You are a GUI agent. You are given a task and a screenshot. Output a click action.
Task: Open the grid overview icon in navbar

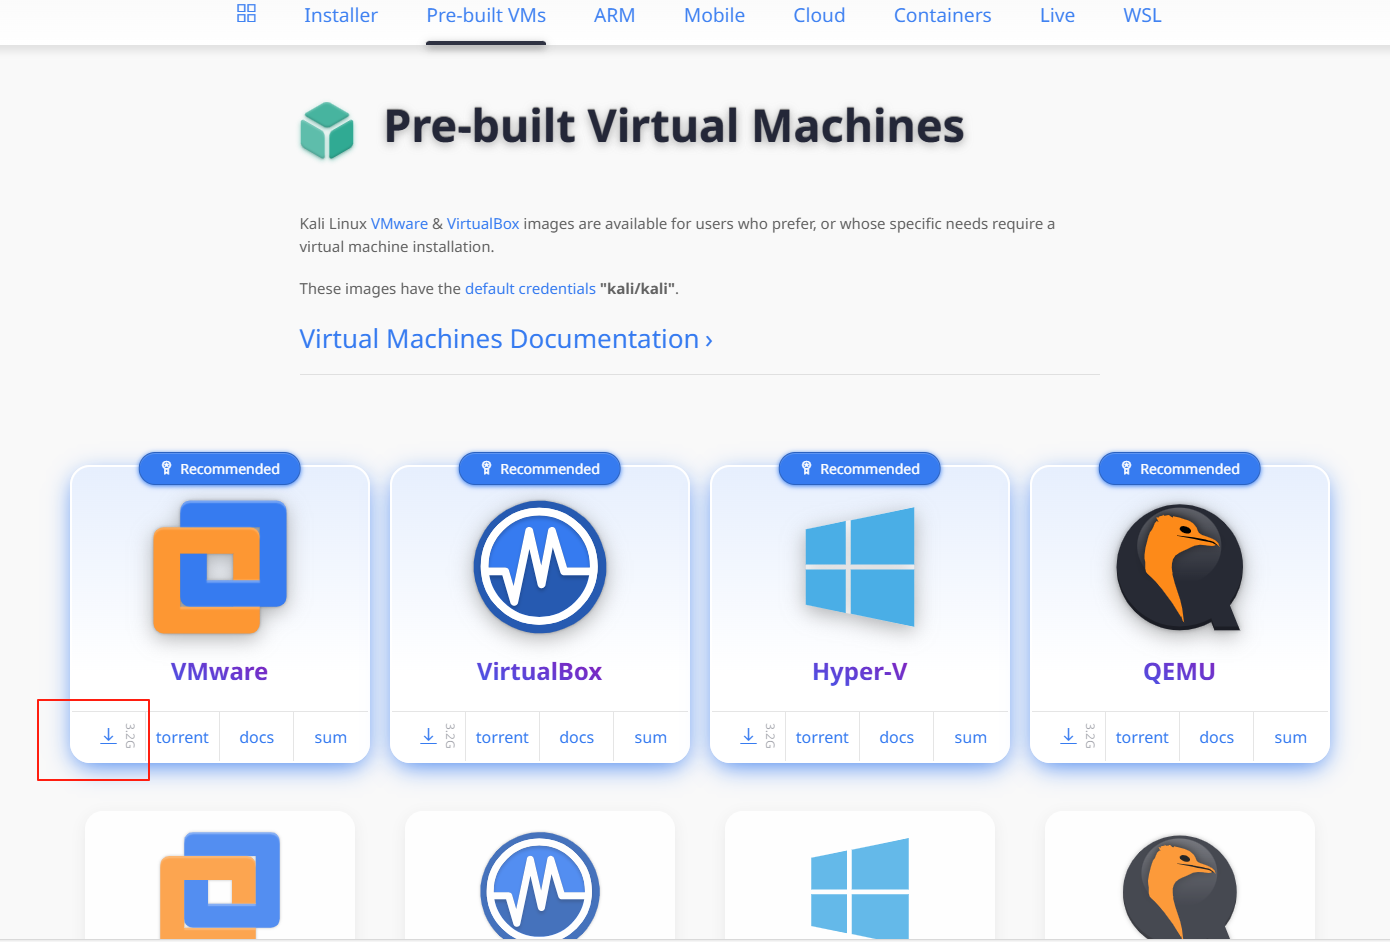pos(246,14)
